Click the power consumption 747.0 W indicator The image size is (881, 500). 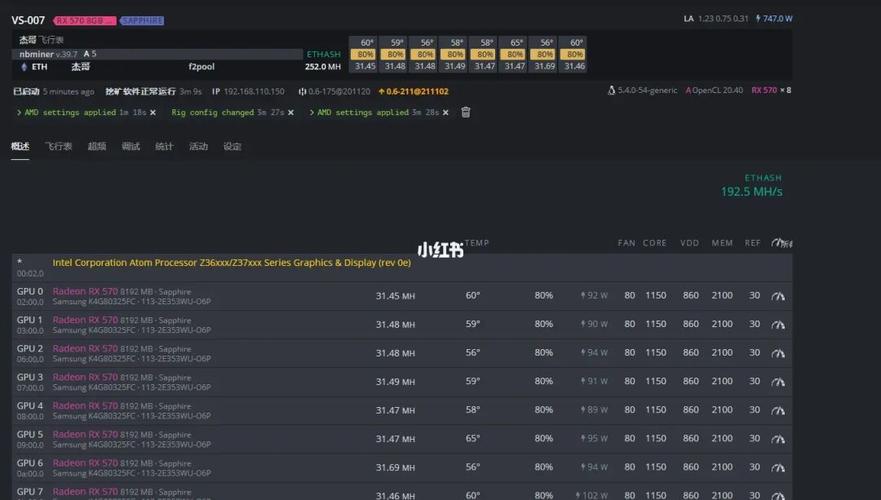(x=773, y=19)
